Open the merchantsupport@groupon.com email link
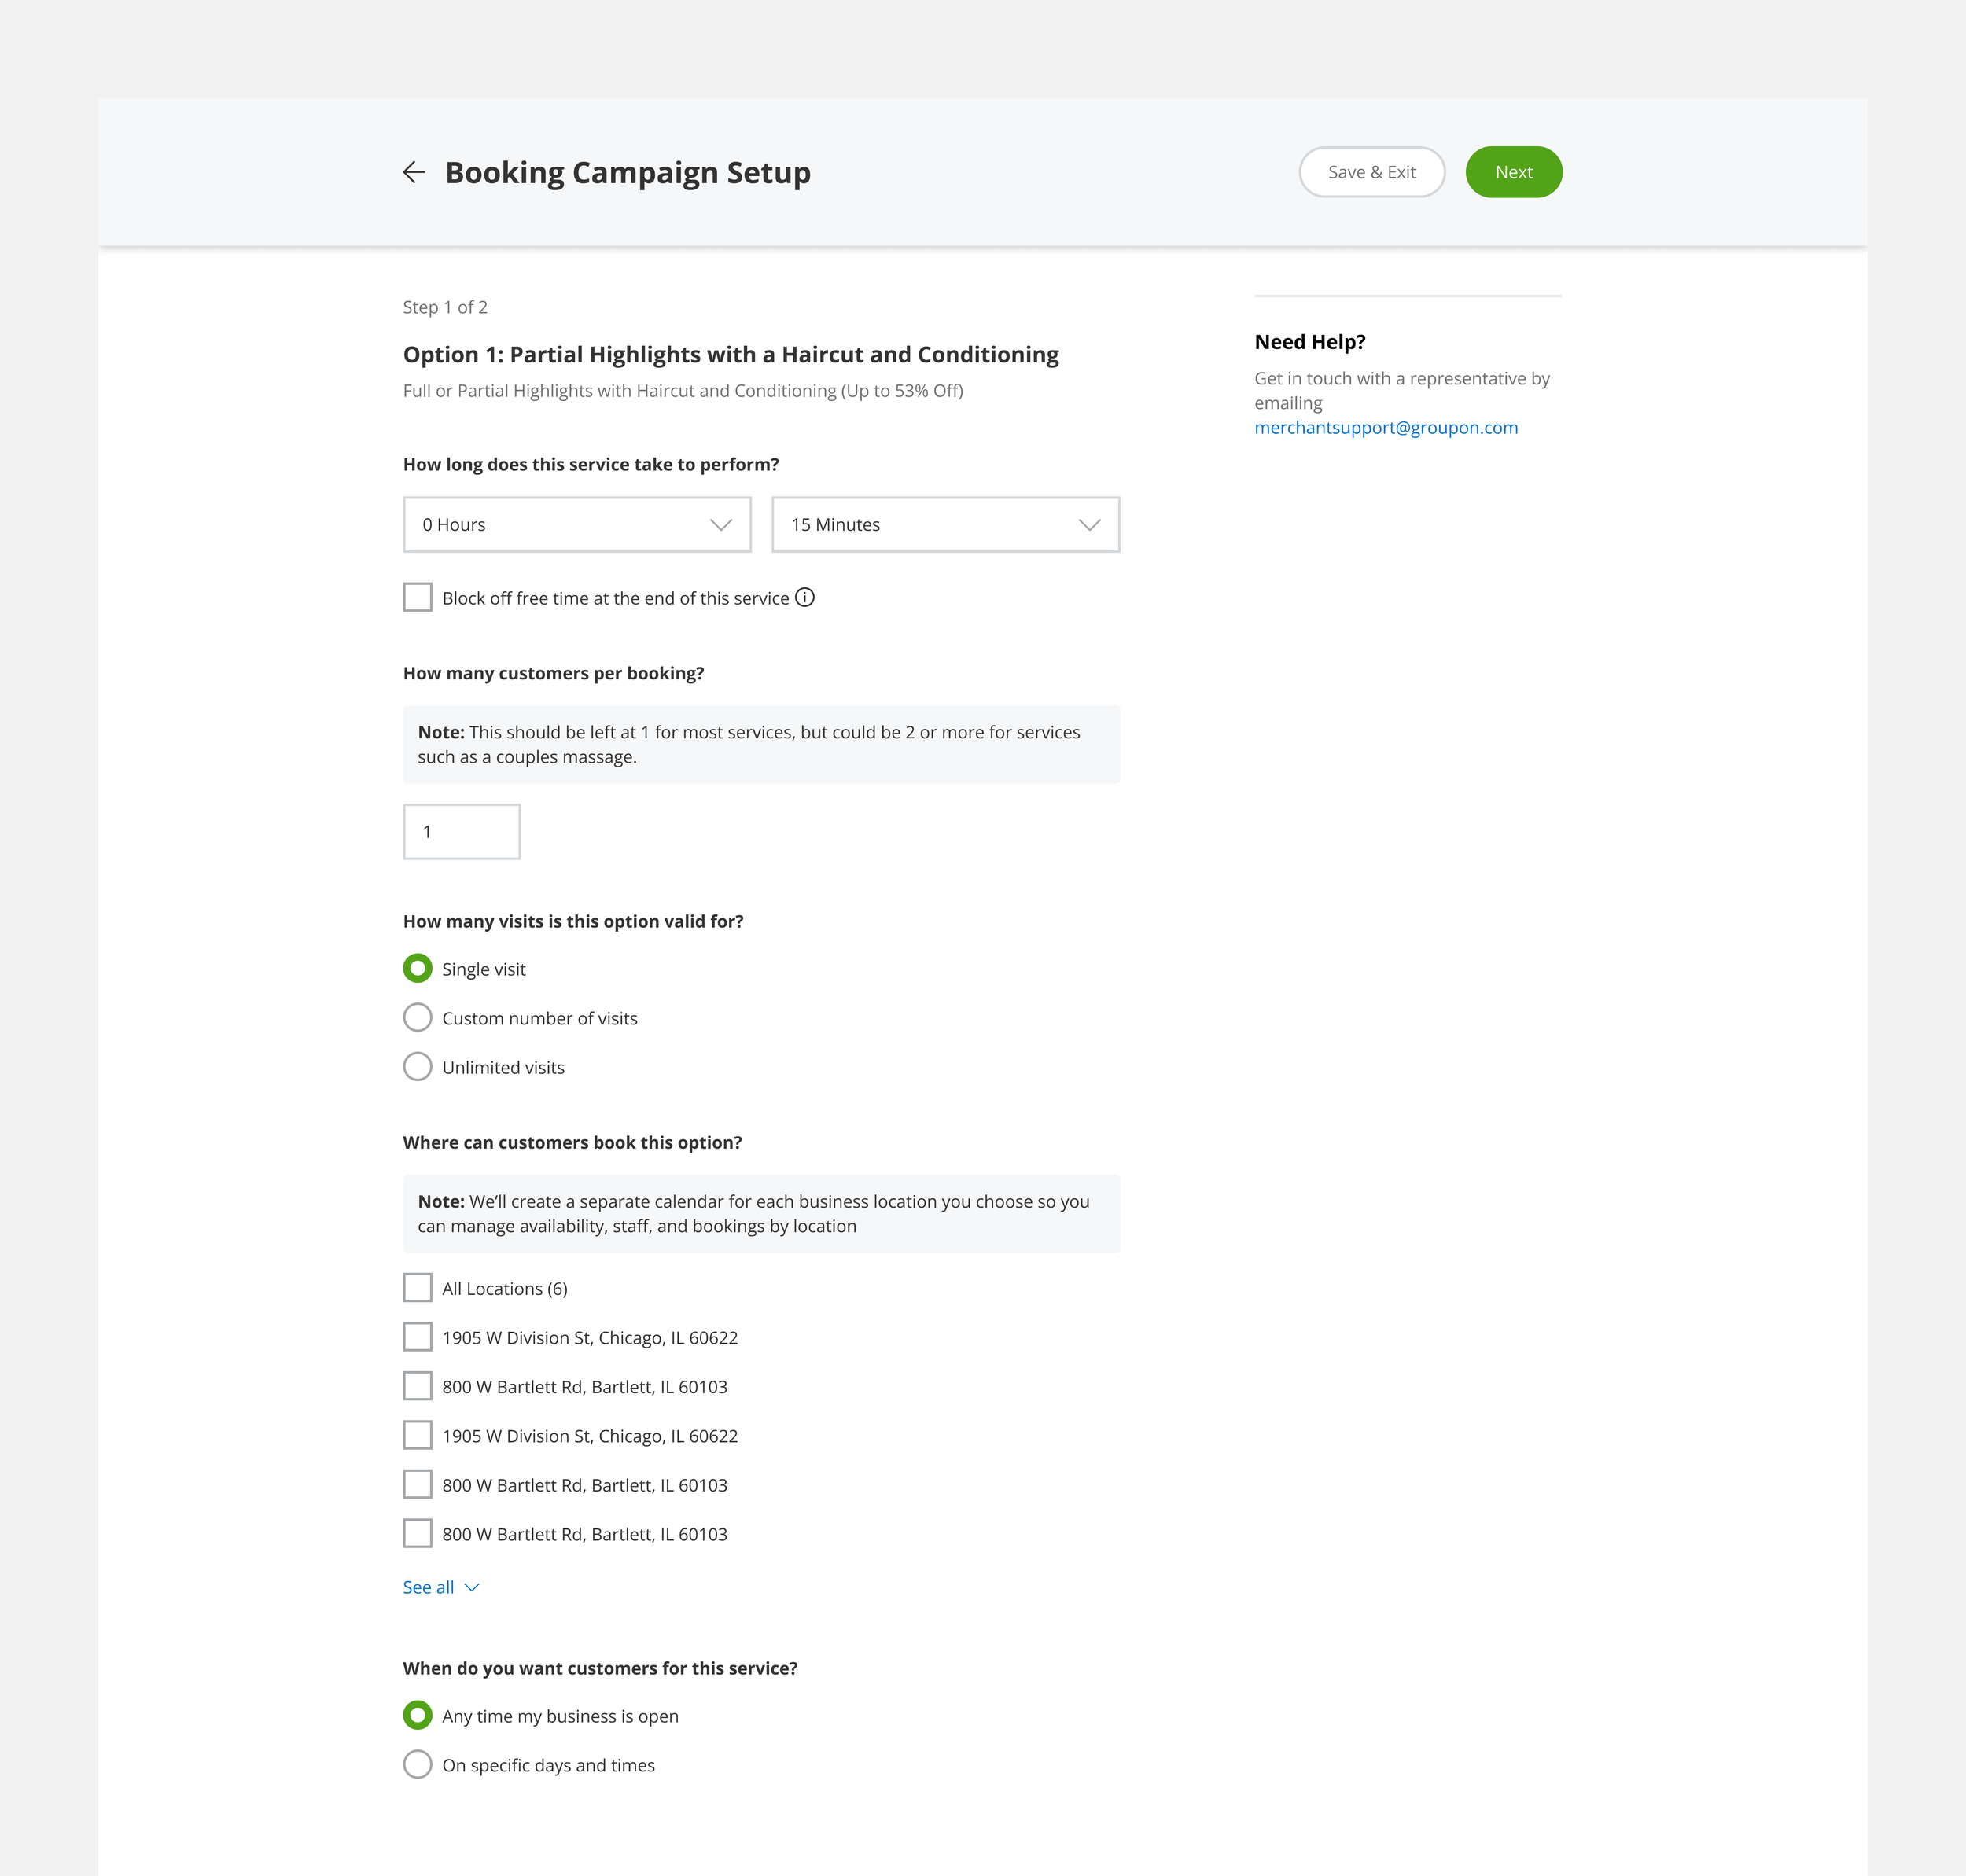This screenshot has height=1876, width=1966. [1385, 427]
